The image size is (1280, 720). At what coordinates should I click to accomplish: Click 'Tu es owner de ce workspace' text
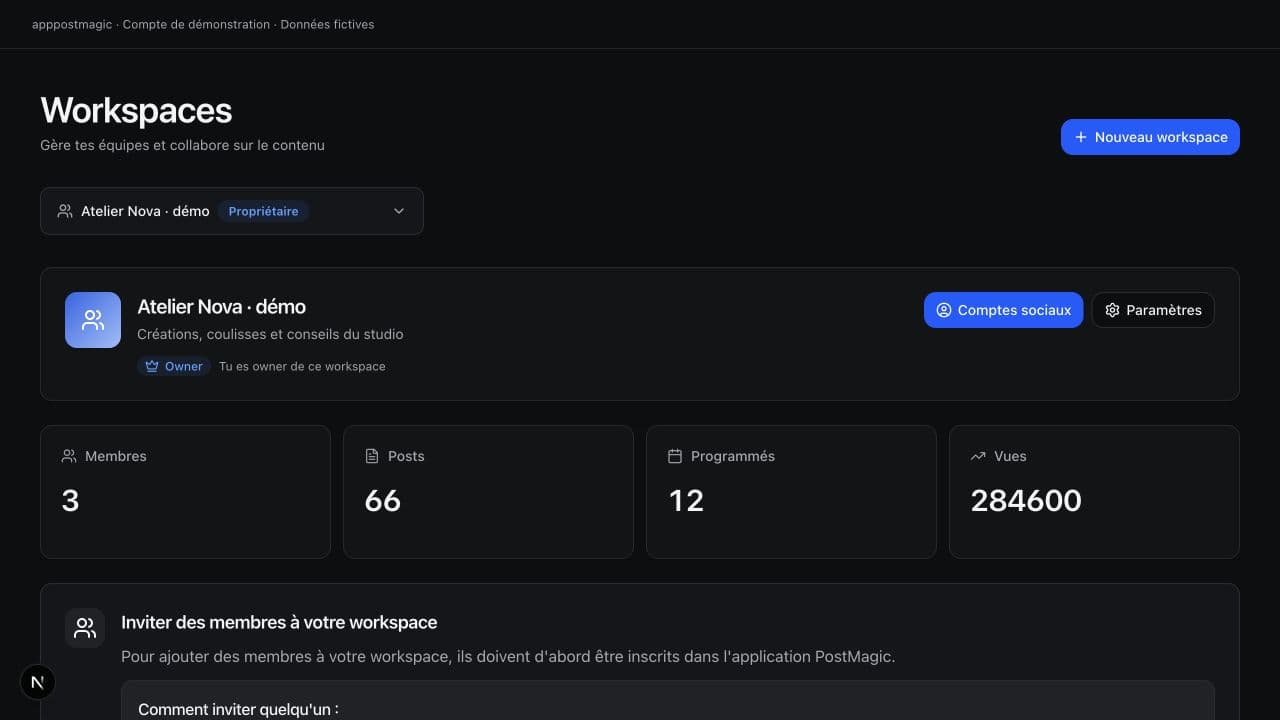[x=302, y=366]
